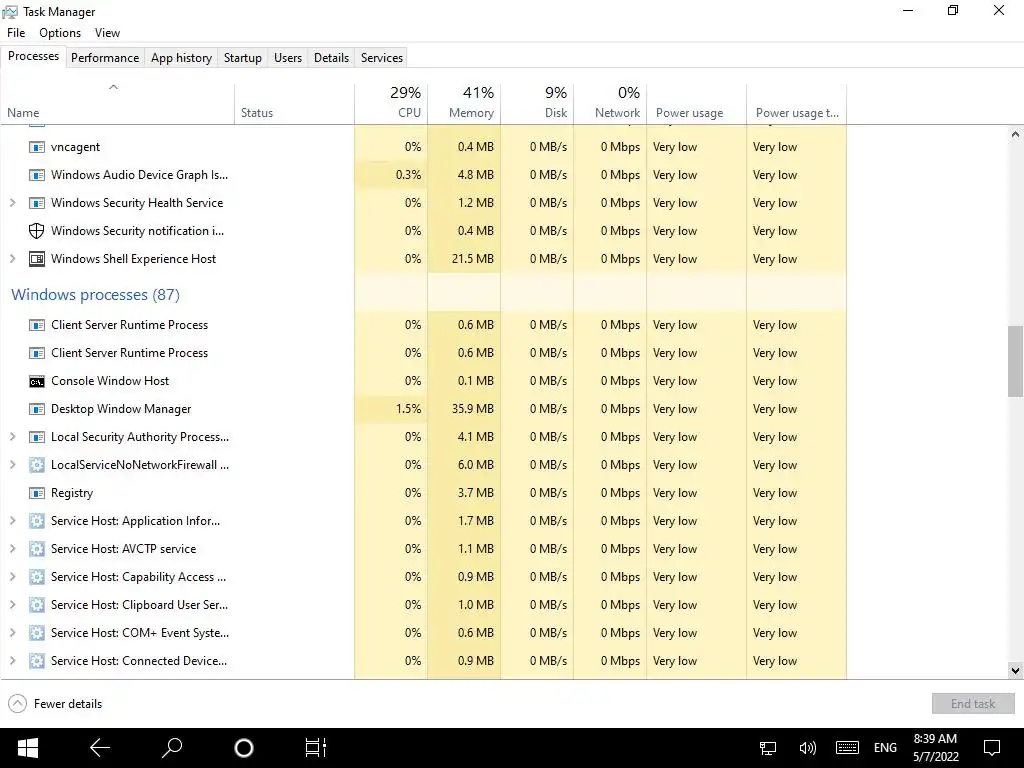Screen dimensions: 1024x768
Task: Sort by the Power usage column header
Action: click(x=697, y=103)
